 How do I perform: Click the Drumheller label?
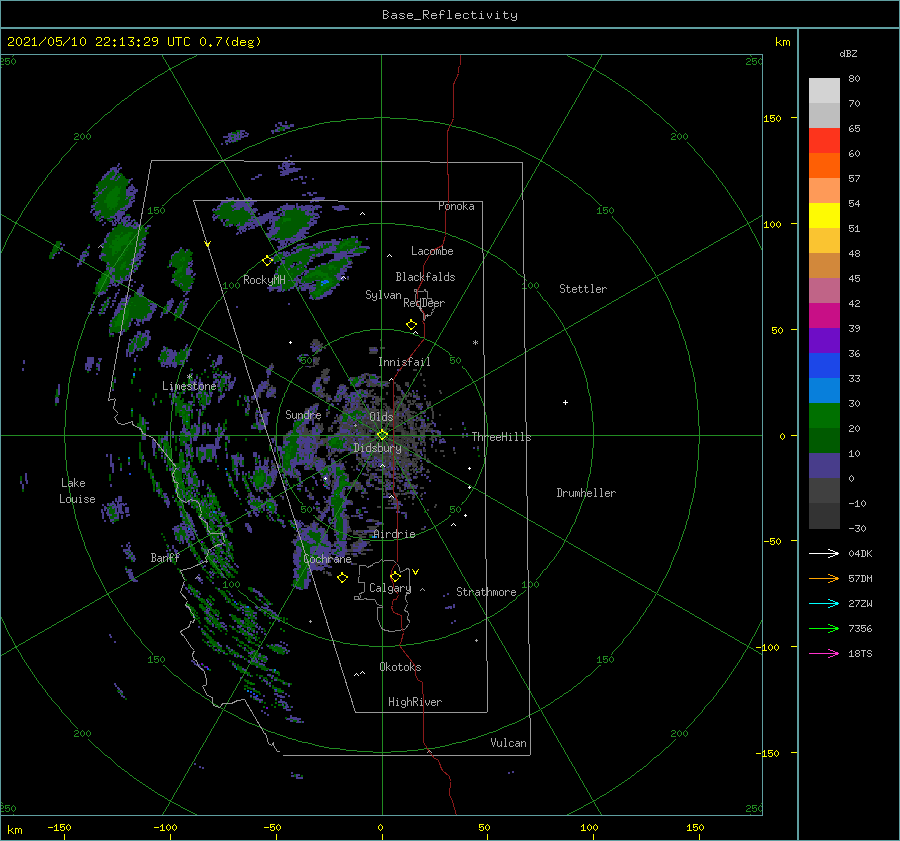586,493
